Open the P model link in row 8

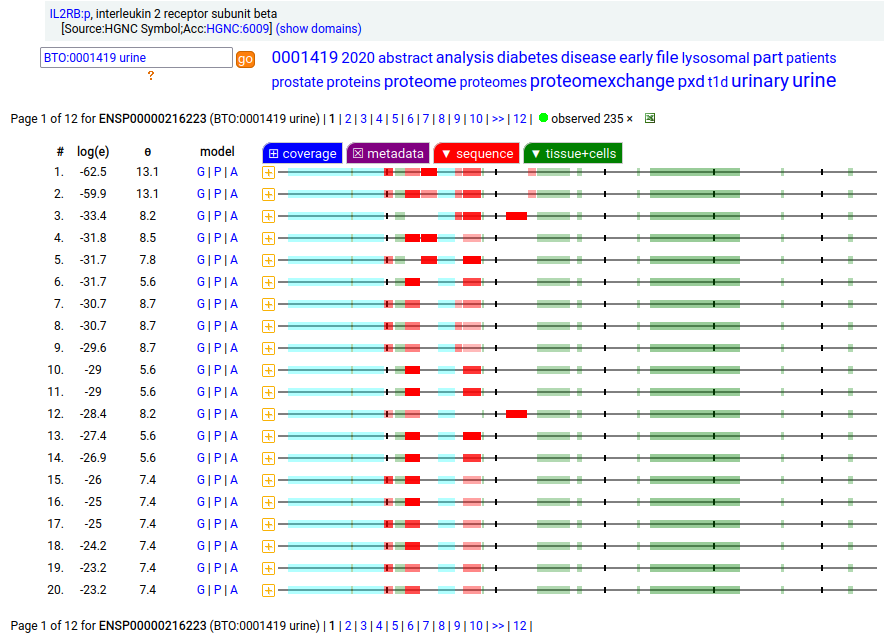tap(218, 326)
